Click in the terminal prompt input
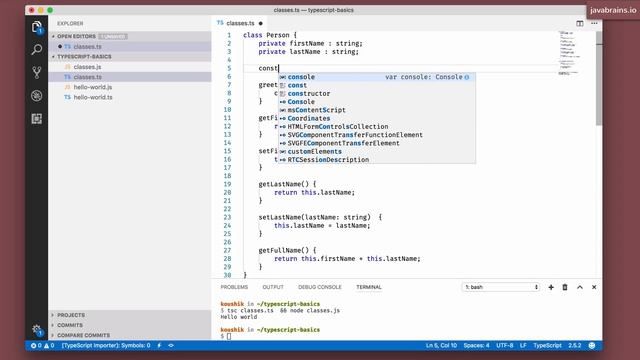 229,336
